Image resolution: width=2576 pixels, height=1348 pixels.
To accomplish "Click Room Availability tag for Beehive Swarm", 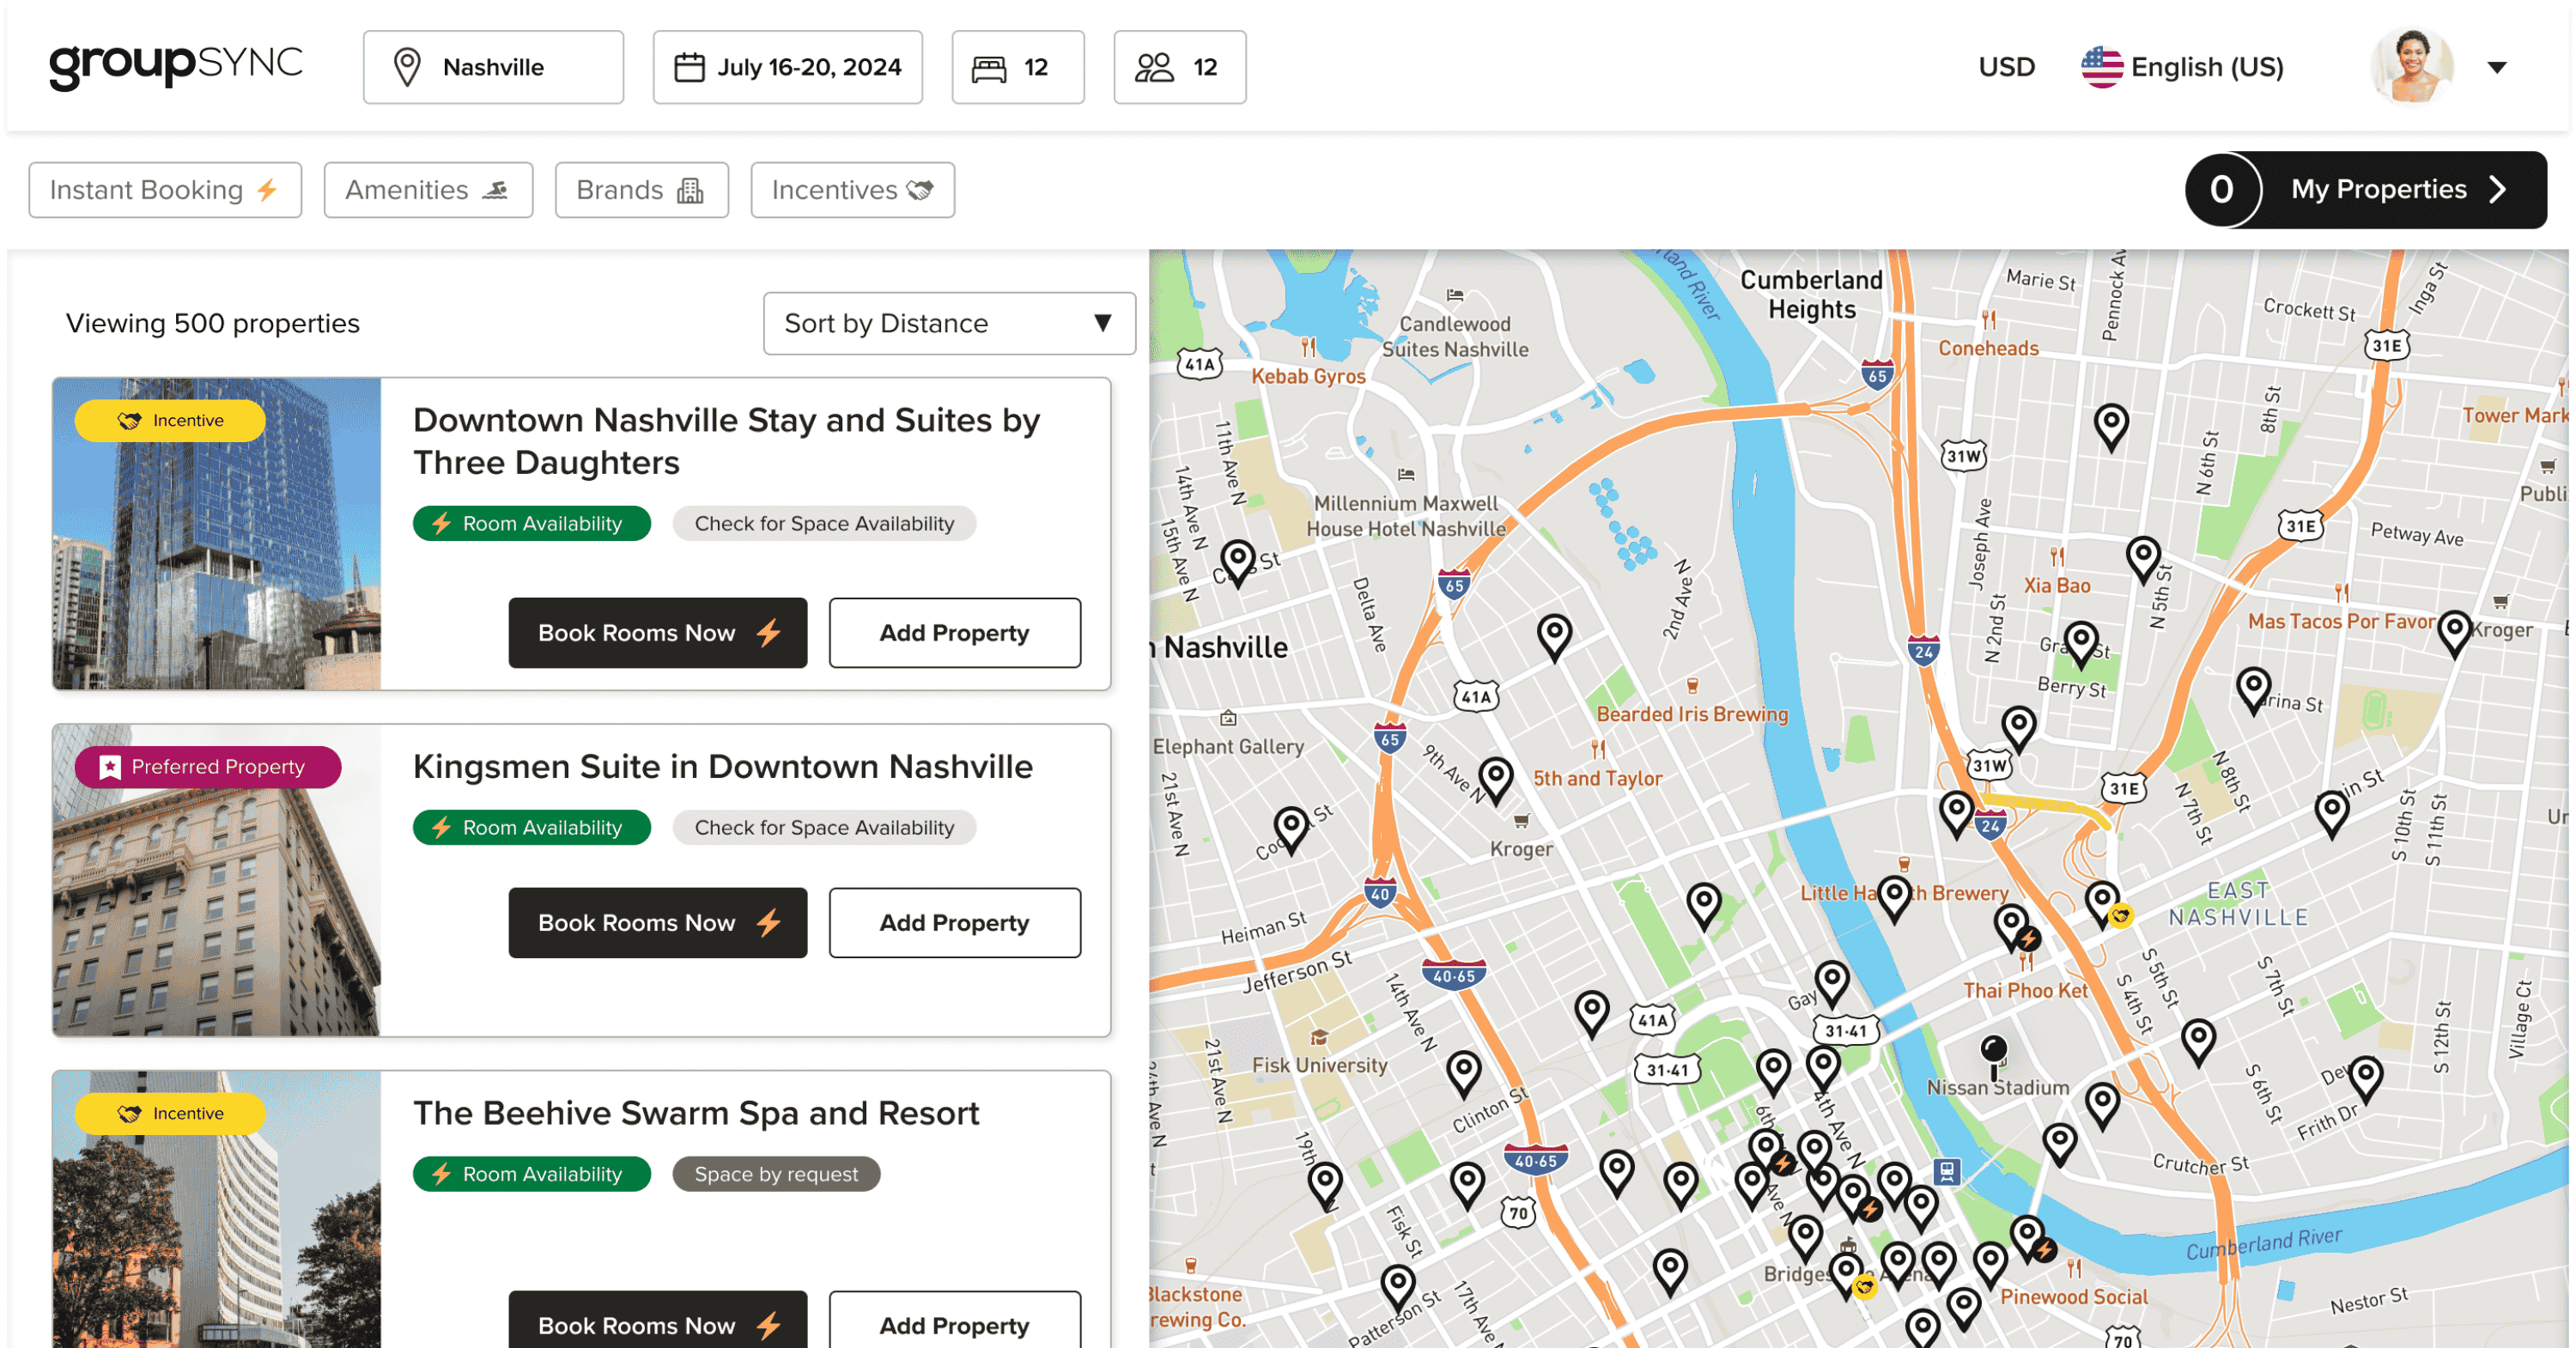I will point(531,1174).
